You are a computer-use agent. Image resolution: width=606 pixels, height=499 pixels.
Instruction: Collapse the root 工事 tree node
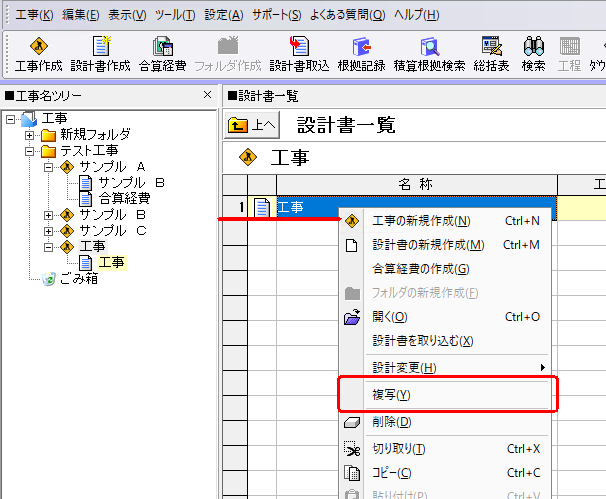coord(11,119)
